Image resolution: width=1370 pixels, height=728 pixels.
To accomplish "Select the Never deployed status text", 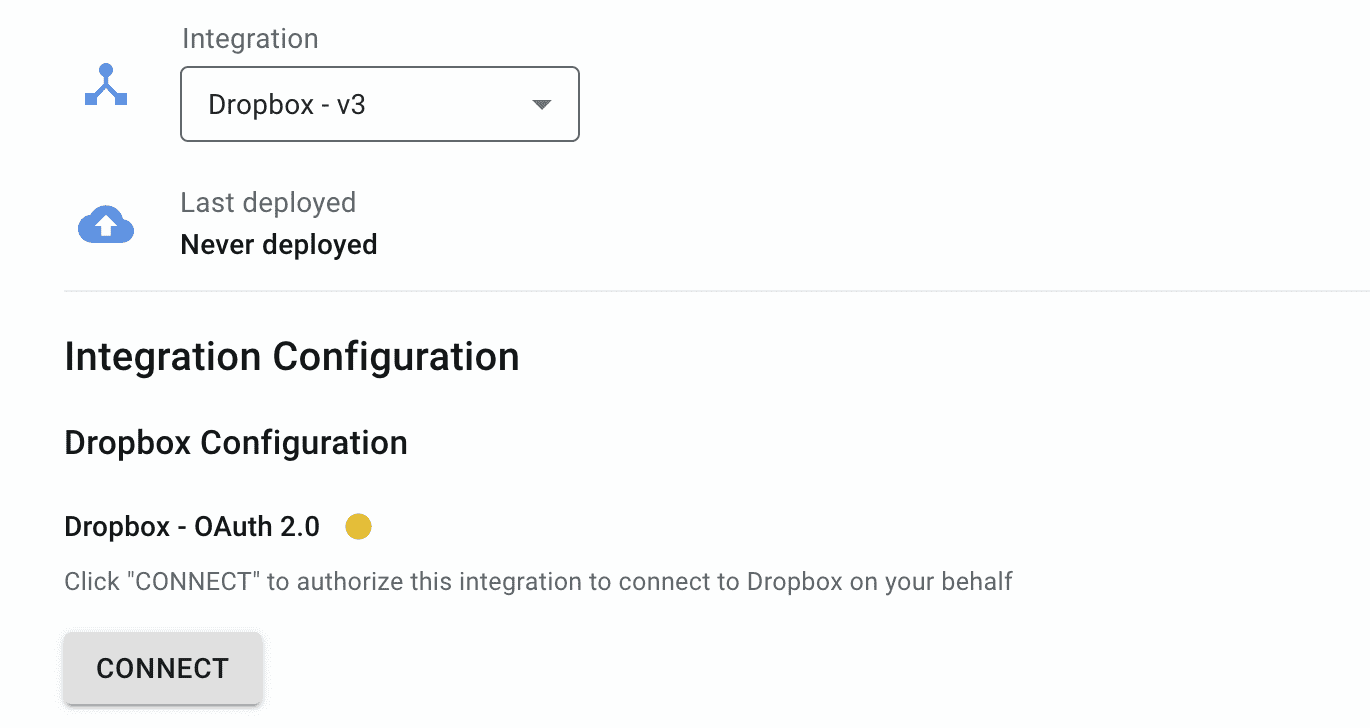I will 279,245.
